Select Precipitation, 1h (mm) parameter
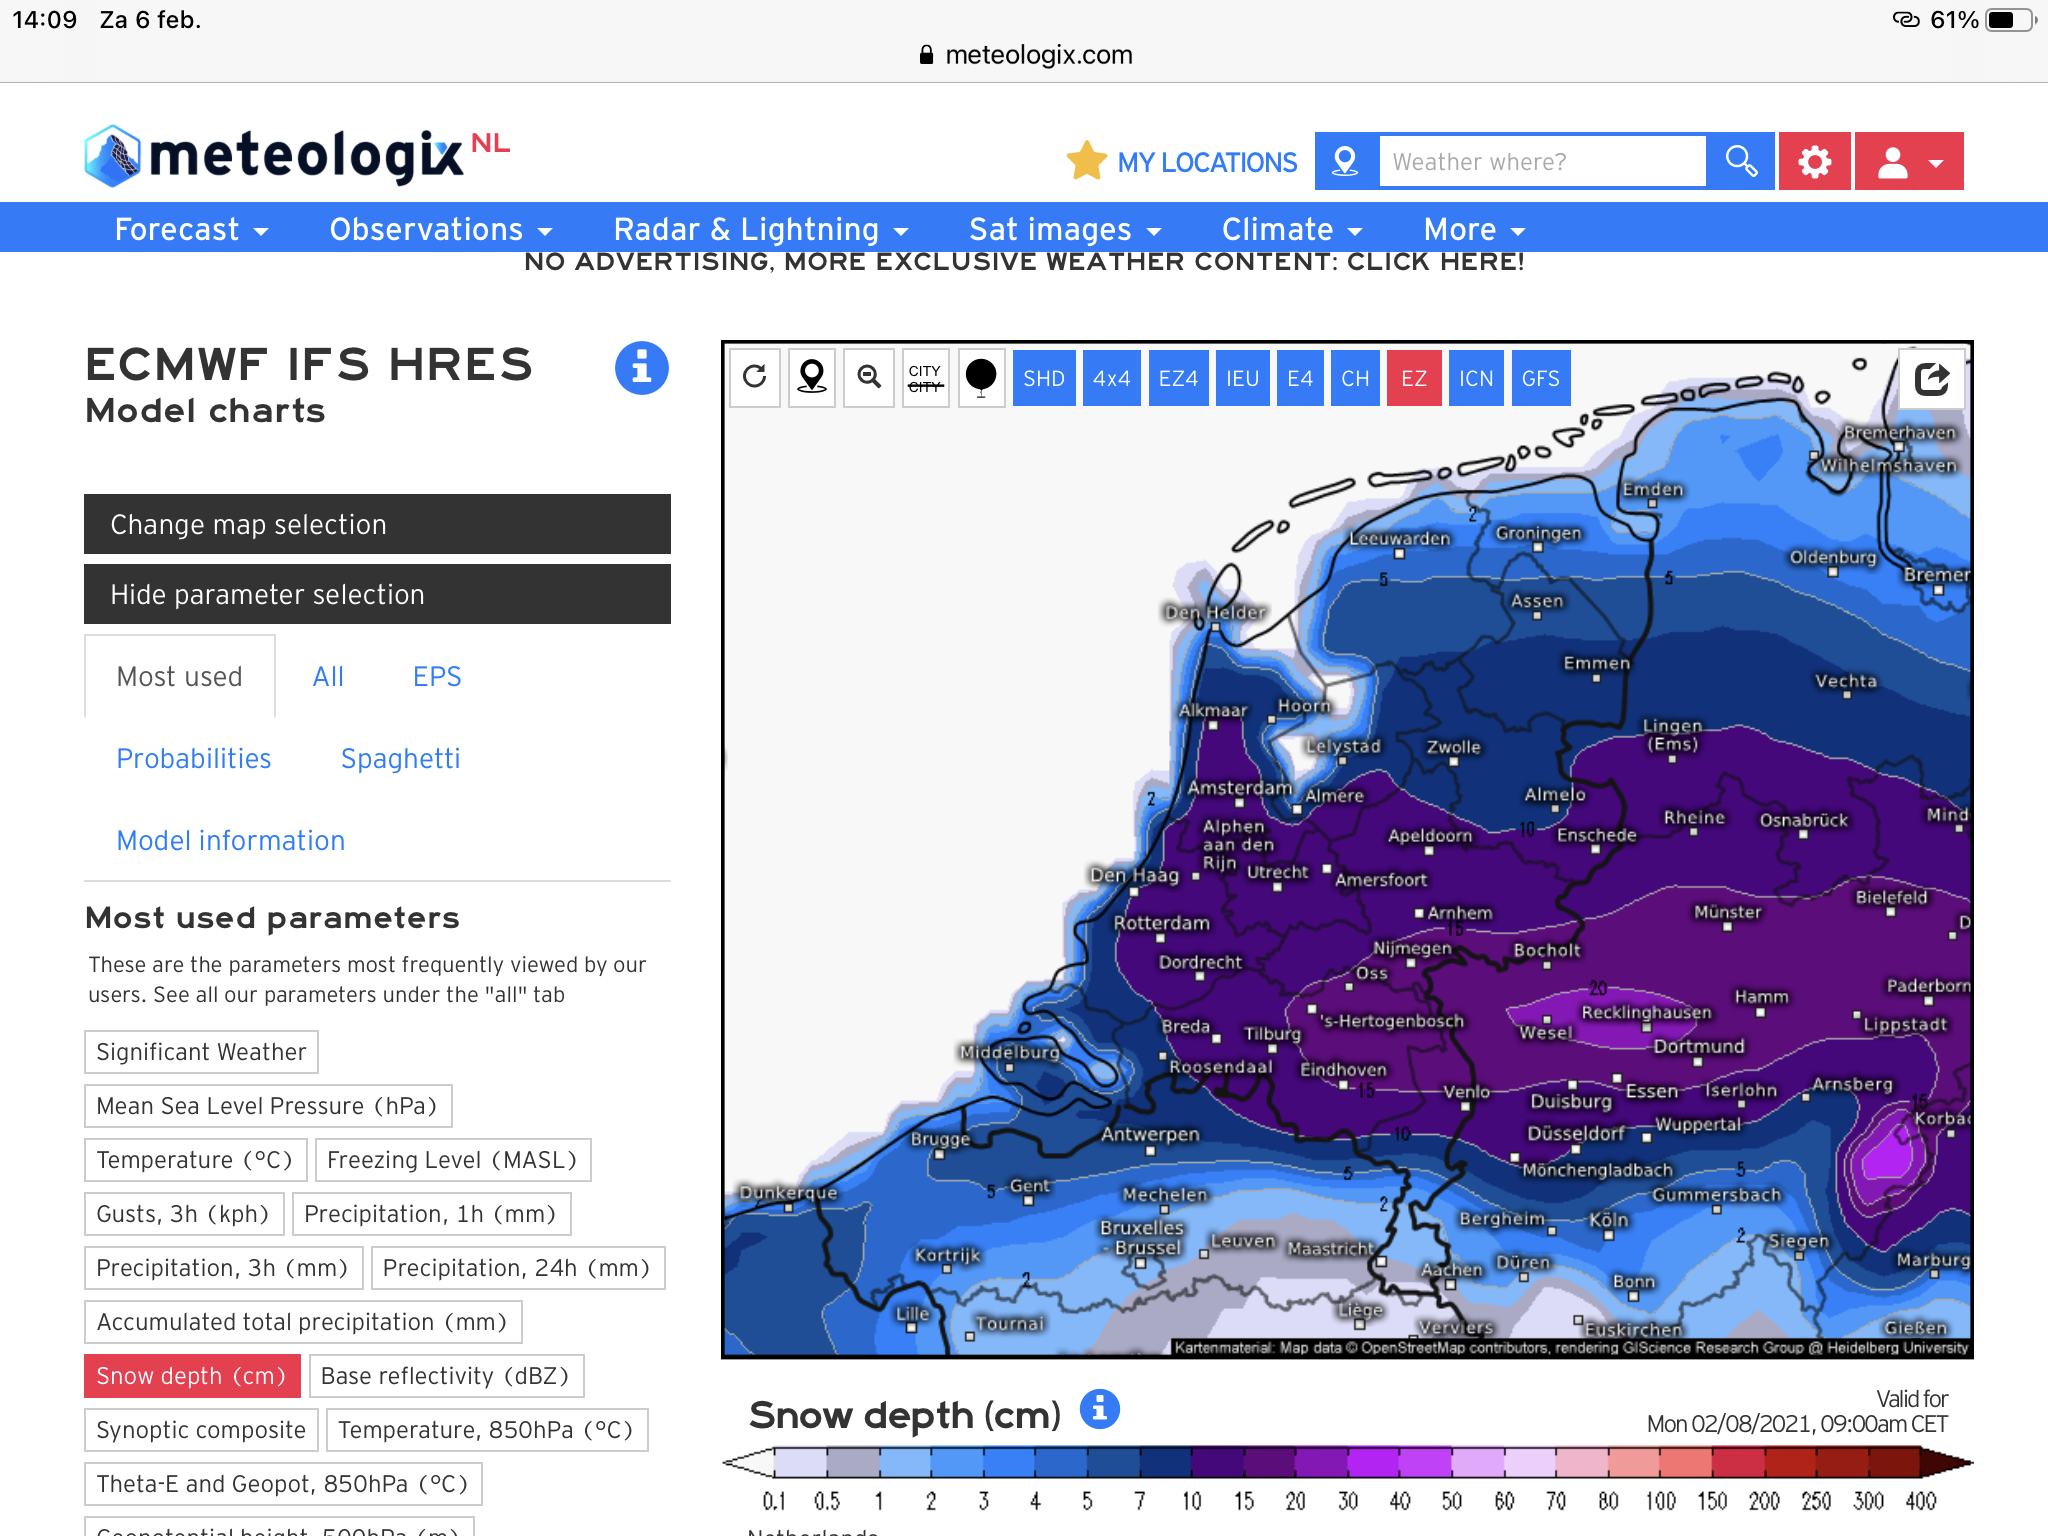Viewport: 2048px width, 1536px height. [x=431, y=1214]
